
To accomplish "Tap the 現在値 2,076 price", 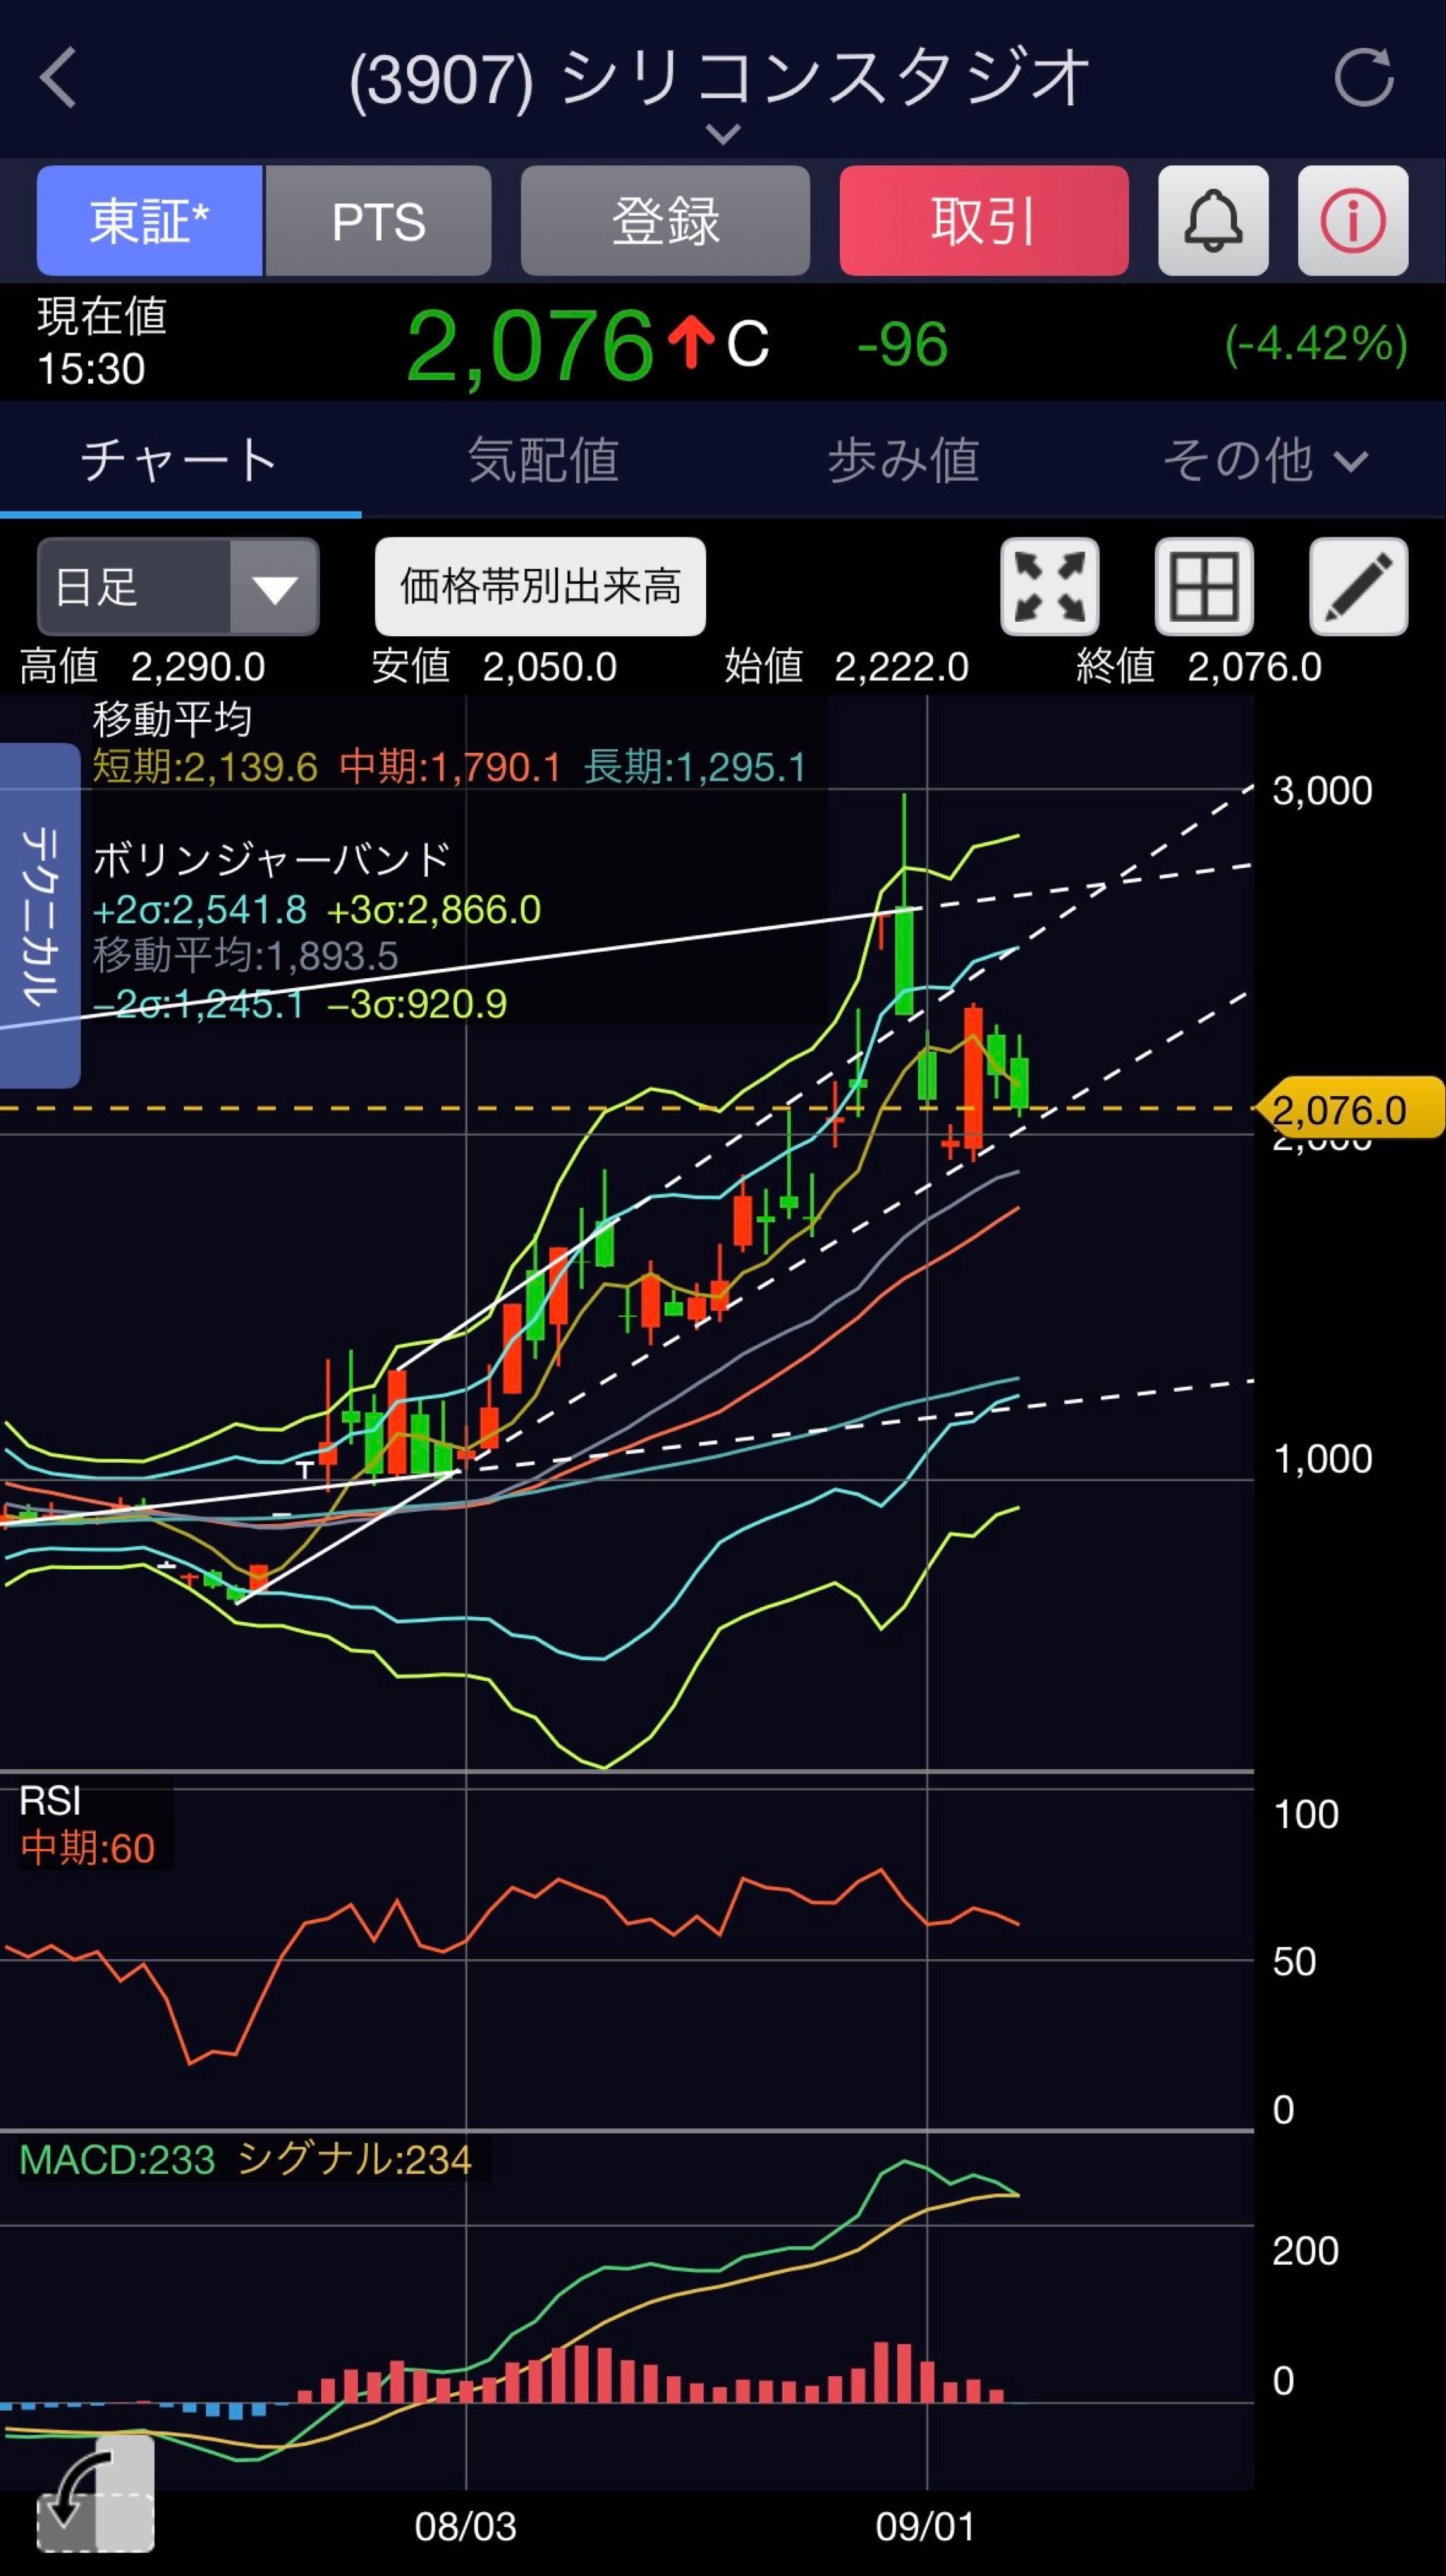I will (530, 345).
